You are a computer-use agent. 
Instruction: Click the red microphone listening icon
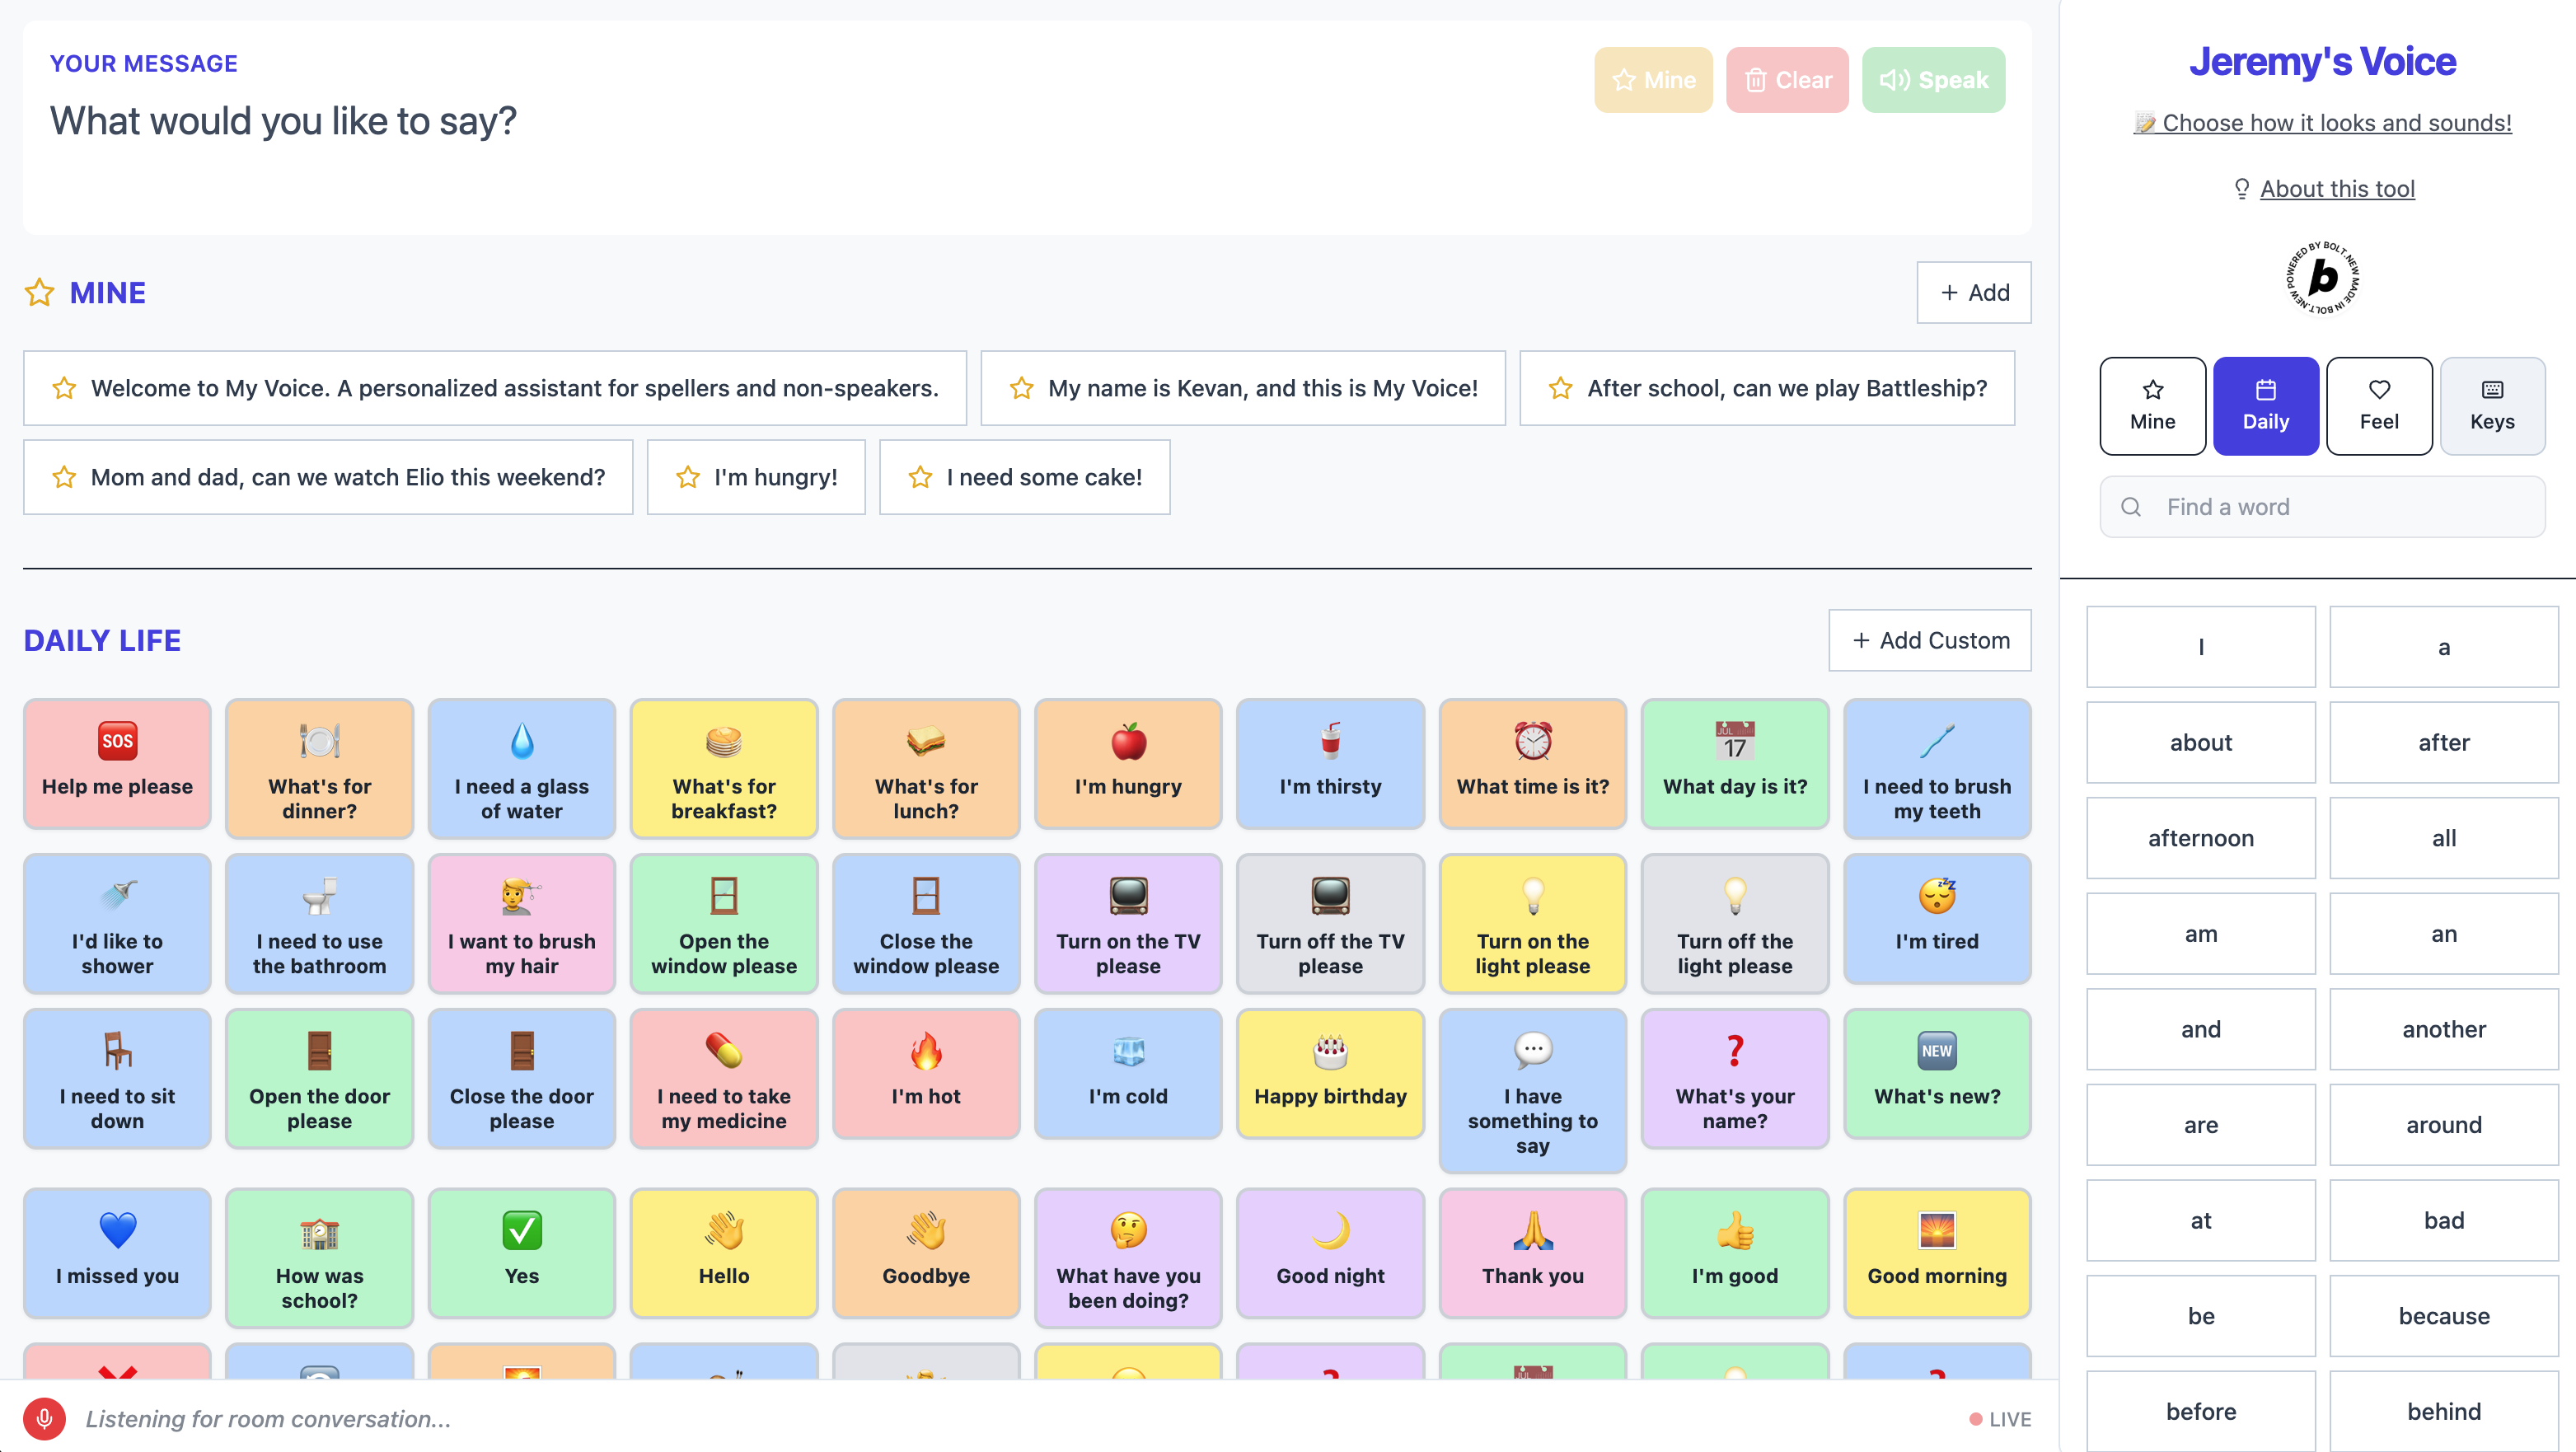coord(44,1418)
